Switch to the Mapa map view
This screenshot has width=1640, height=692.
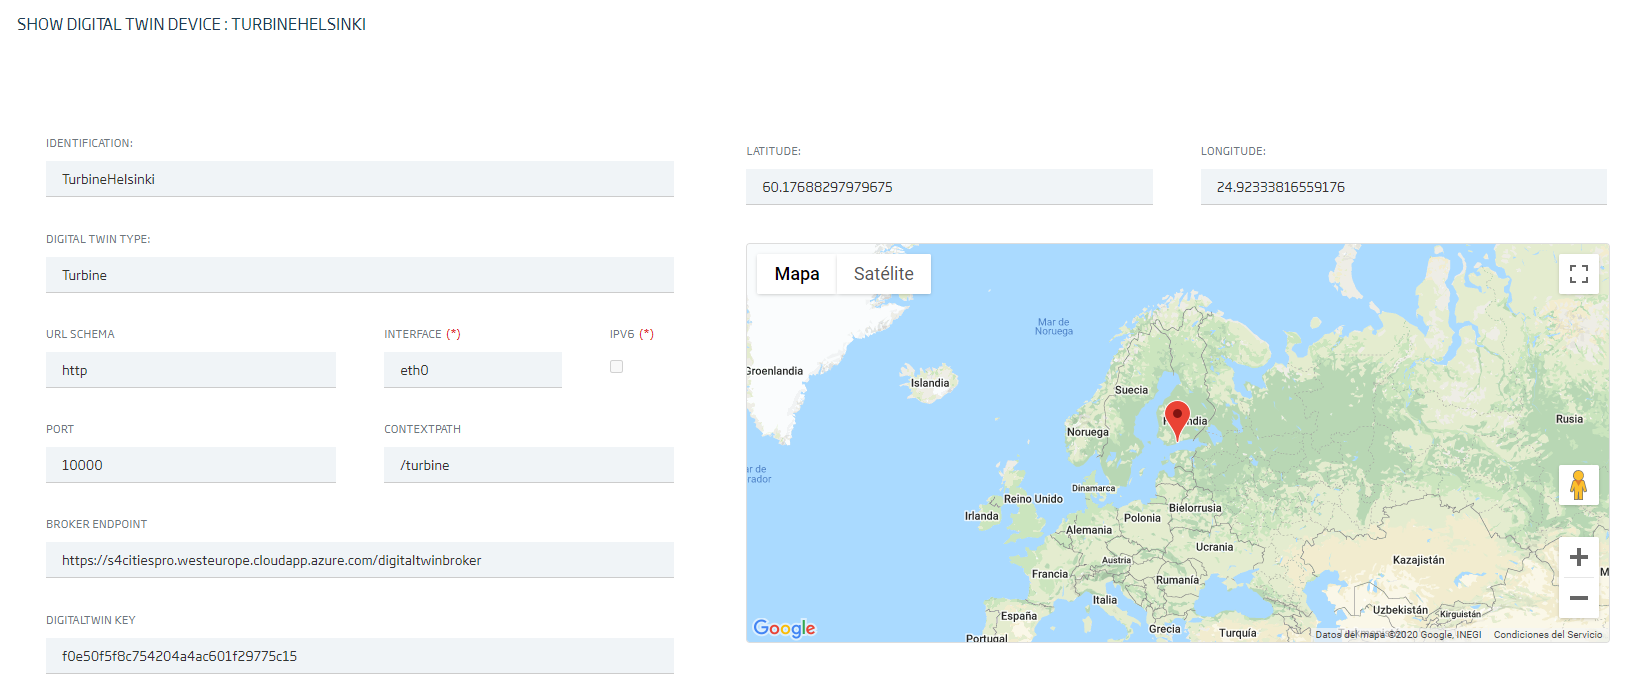796,274
